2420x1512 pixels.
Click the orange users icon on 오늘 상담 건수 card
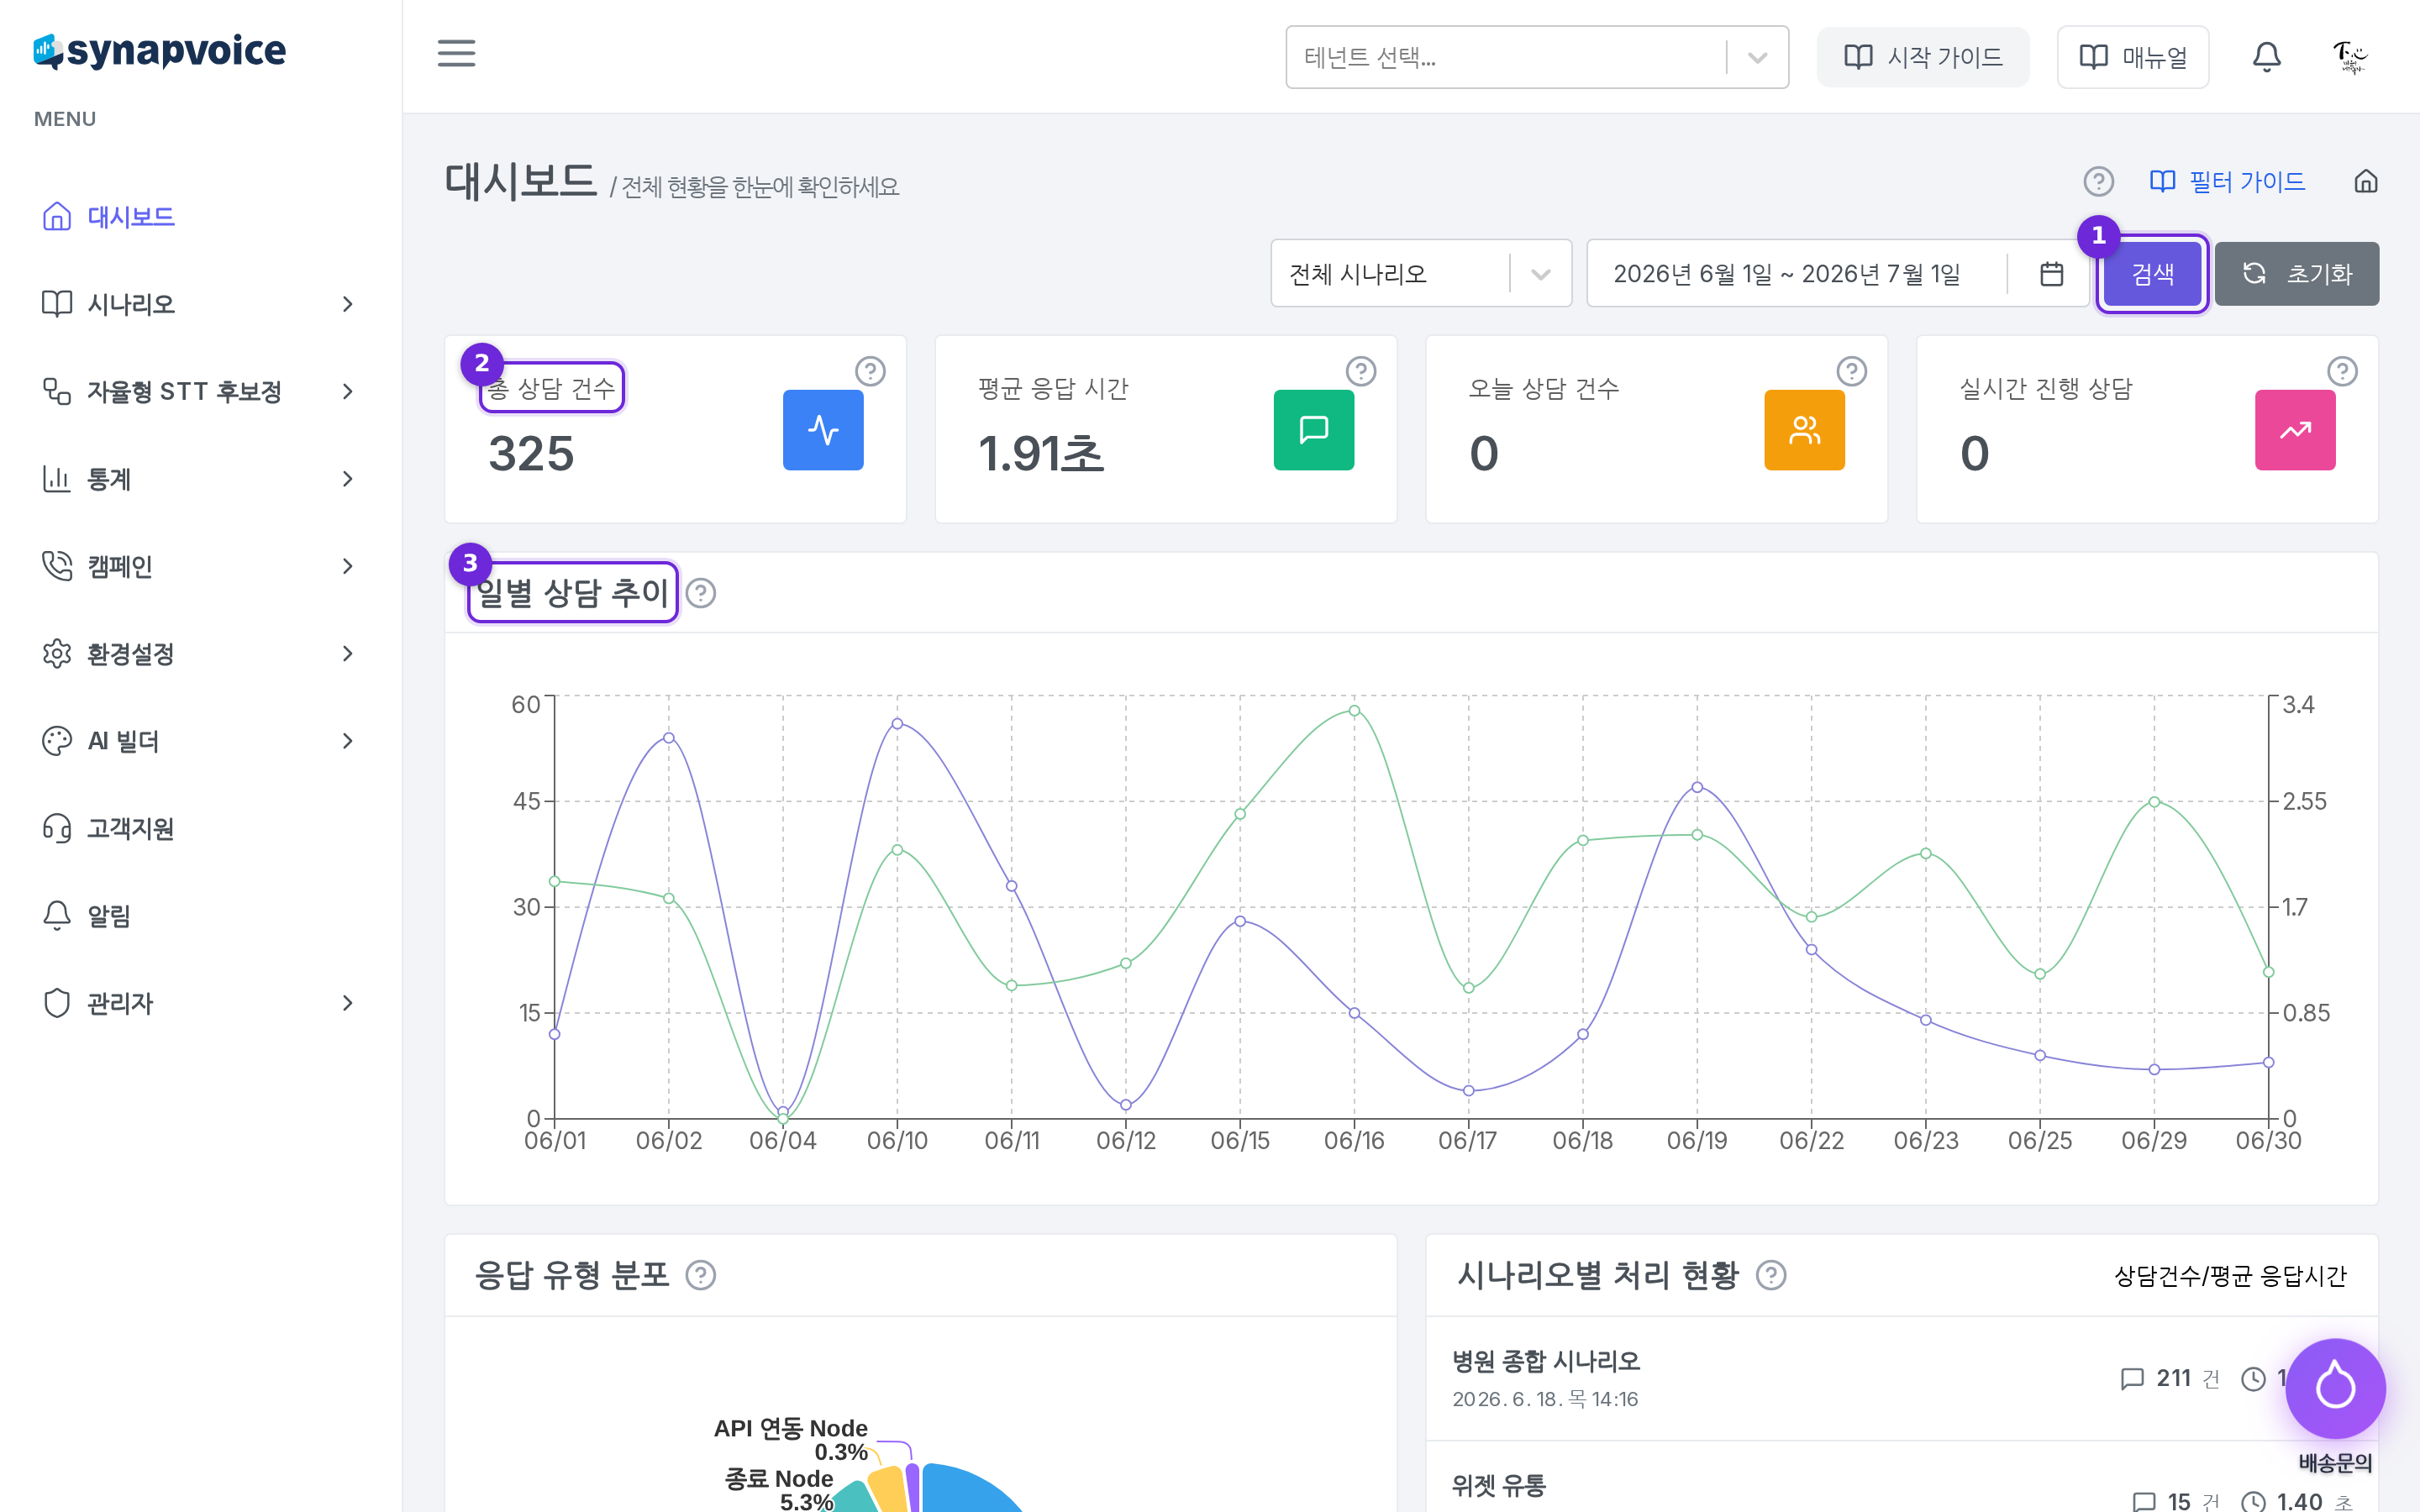[1805, 430]
